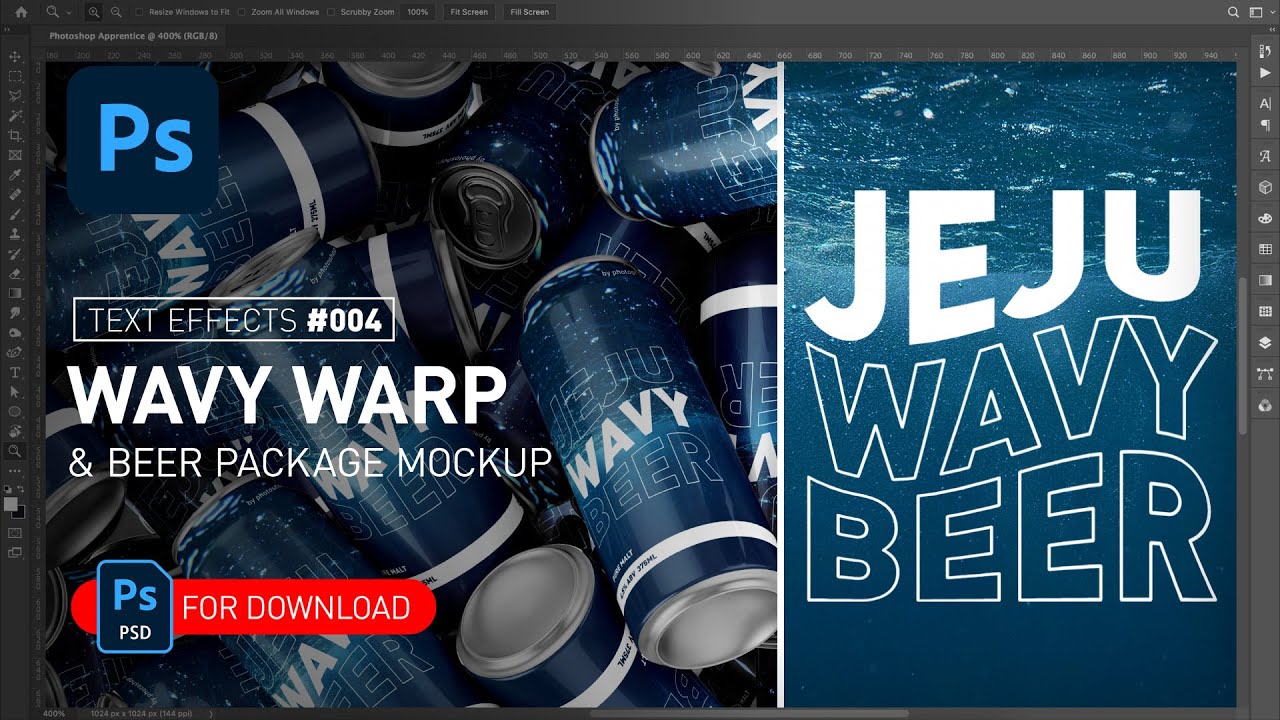Open the Channels panel icon
Viewport: 1280px width, 720px height.
1265,404
